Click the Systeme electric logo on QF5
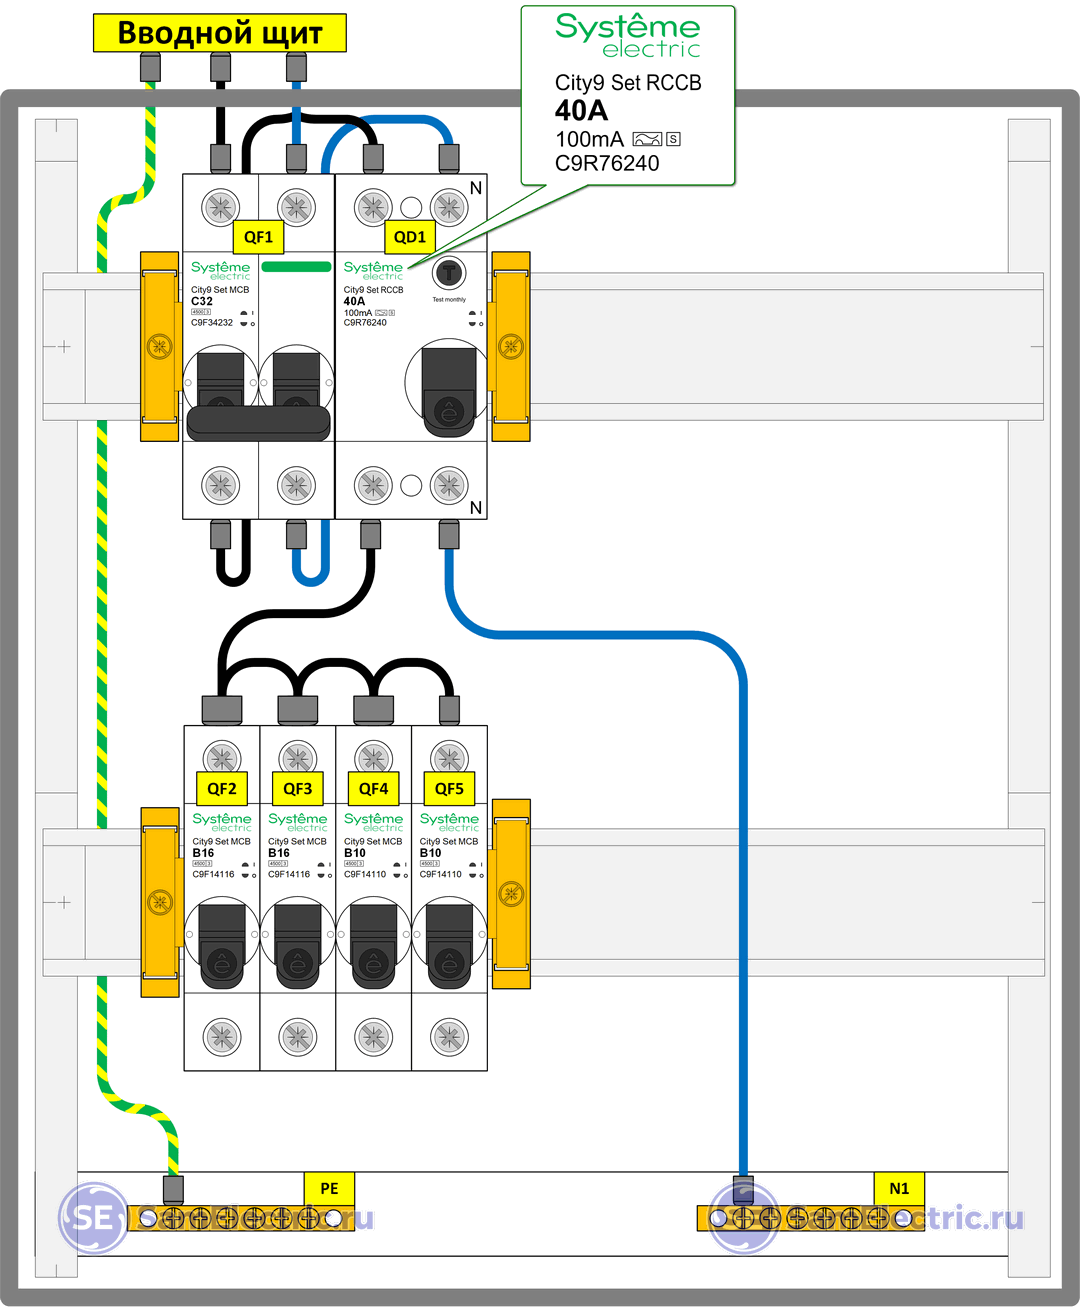The width and height of the screenshot is (1080, 1307). pos(449,822)
